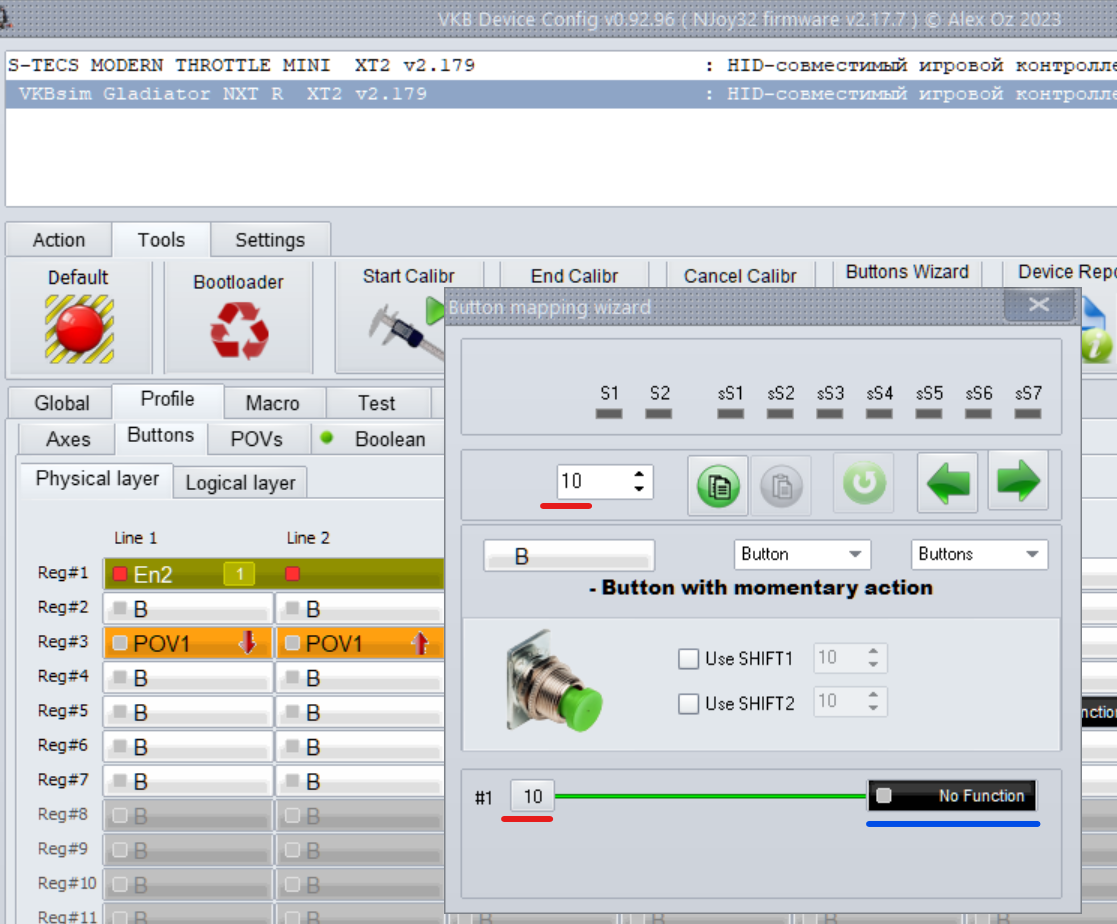Open the Global tab
1117x924 pixels.
pos(61,403)
